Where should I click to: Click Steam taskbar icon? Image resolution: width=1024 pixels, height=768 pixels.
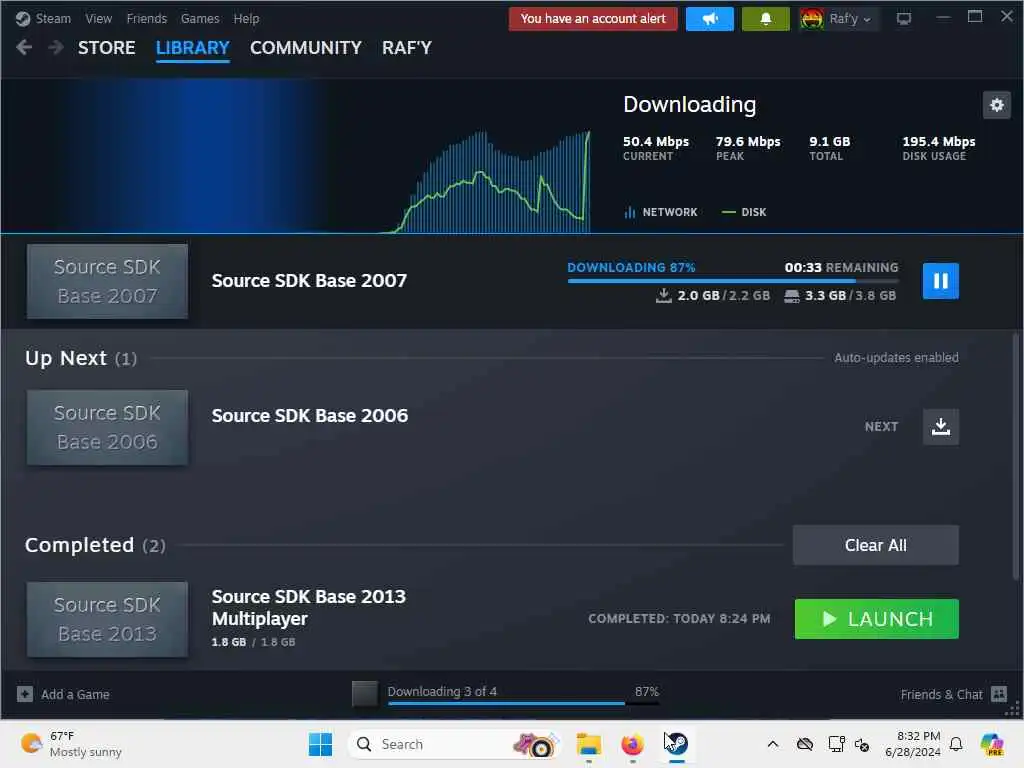point(677,744)
